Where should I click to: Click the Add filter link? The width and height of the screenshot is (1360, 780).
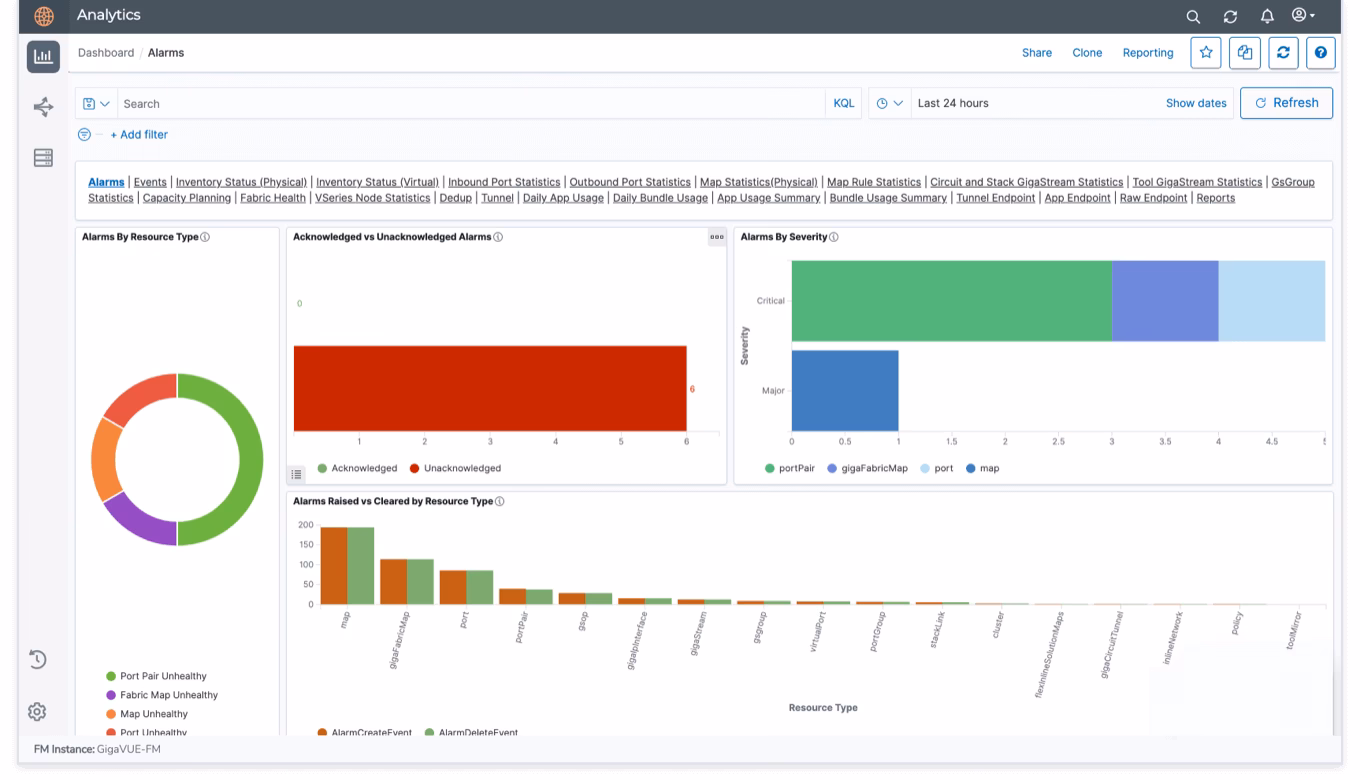click(139, 135)
